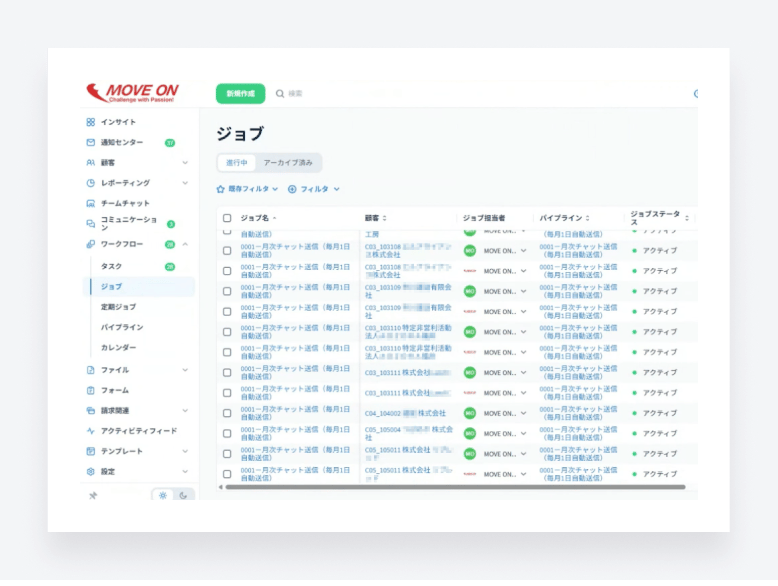778x586 pixels.
Task: Click the レポーティング chart icon
Action: point(90,183)
